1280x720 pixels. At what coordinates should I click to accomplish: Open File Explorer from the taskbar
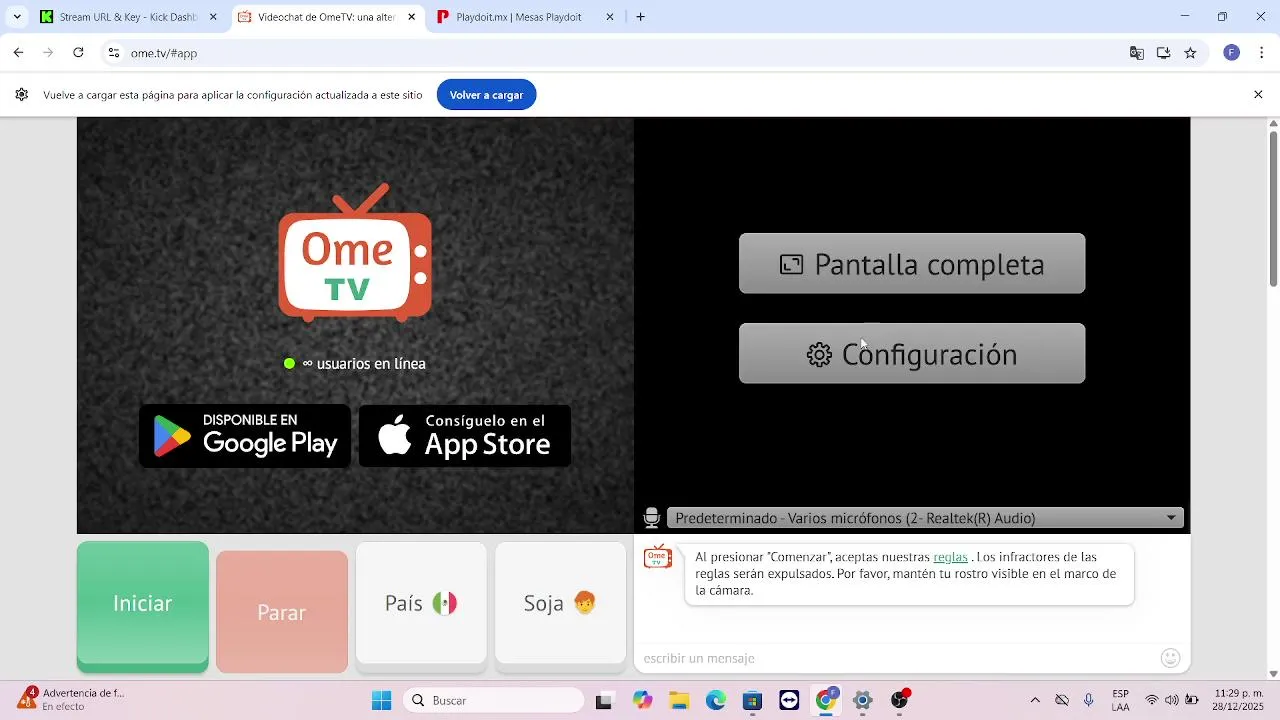click(679, 701)
